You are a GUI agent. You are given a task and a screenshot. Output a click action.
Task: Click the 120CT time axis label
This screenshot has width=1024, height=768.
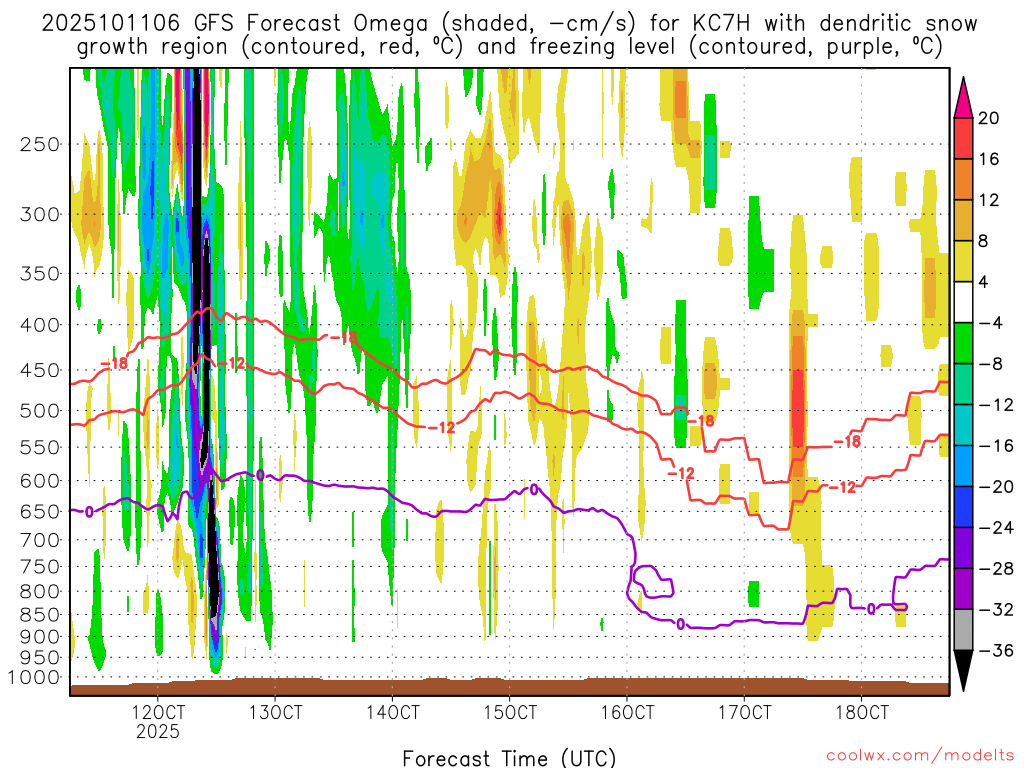[158, 712]
